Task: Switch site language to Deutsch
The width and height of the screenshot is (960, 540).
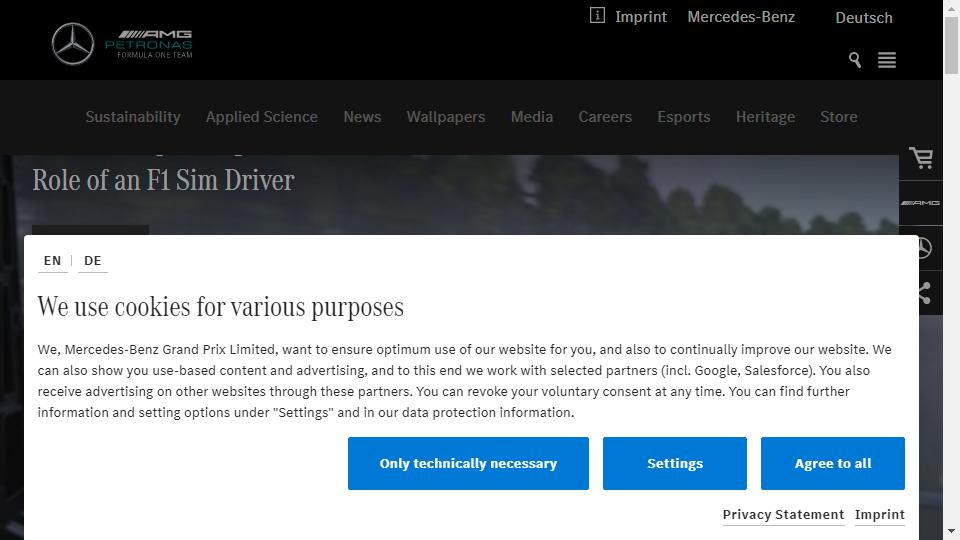Action: pos(863,18)
